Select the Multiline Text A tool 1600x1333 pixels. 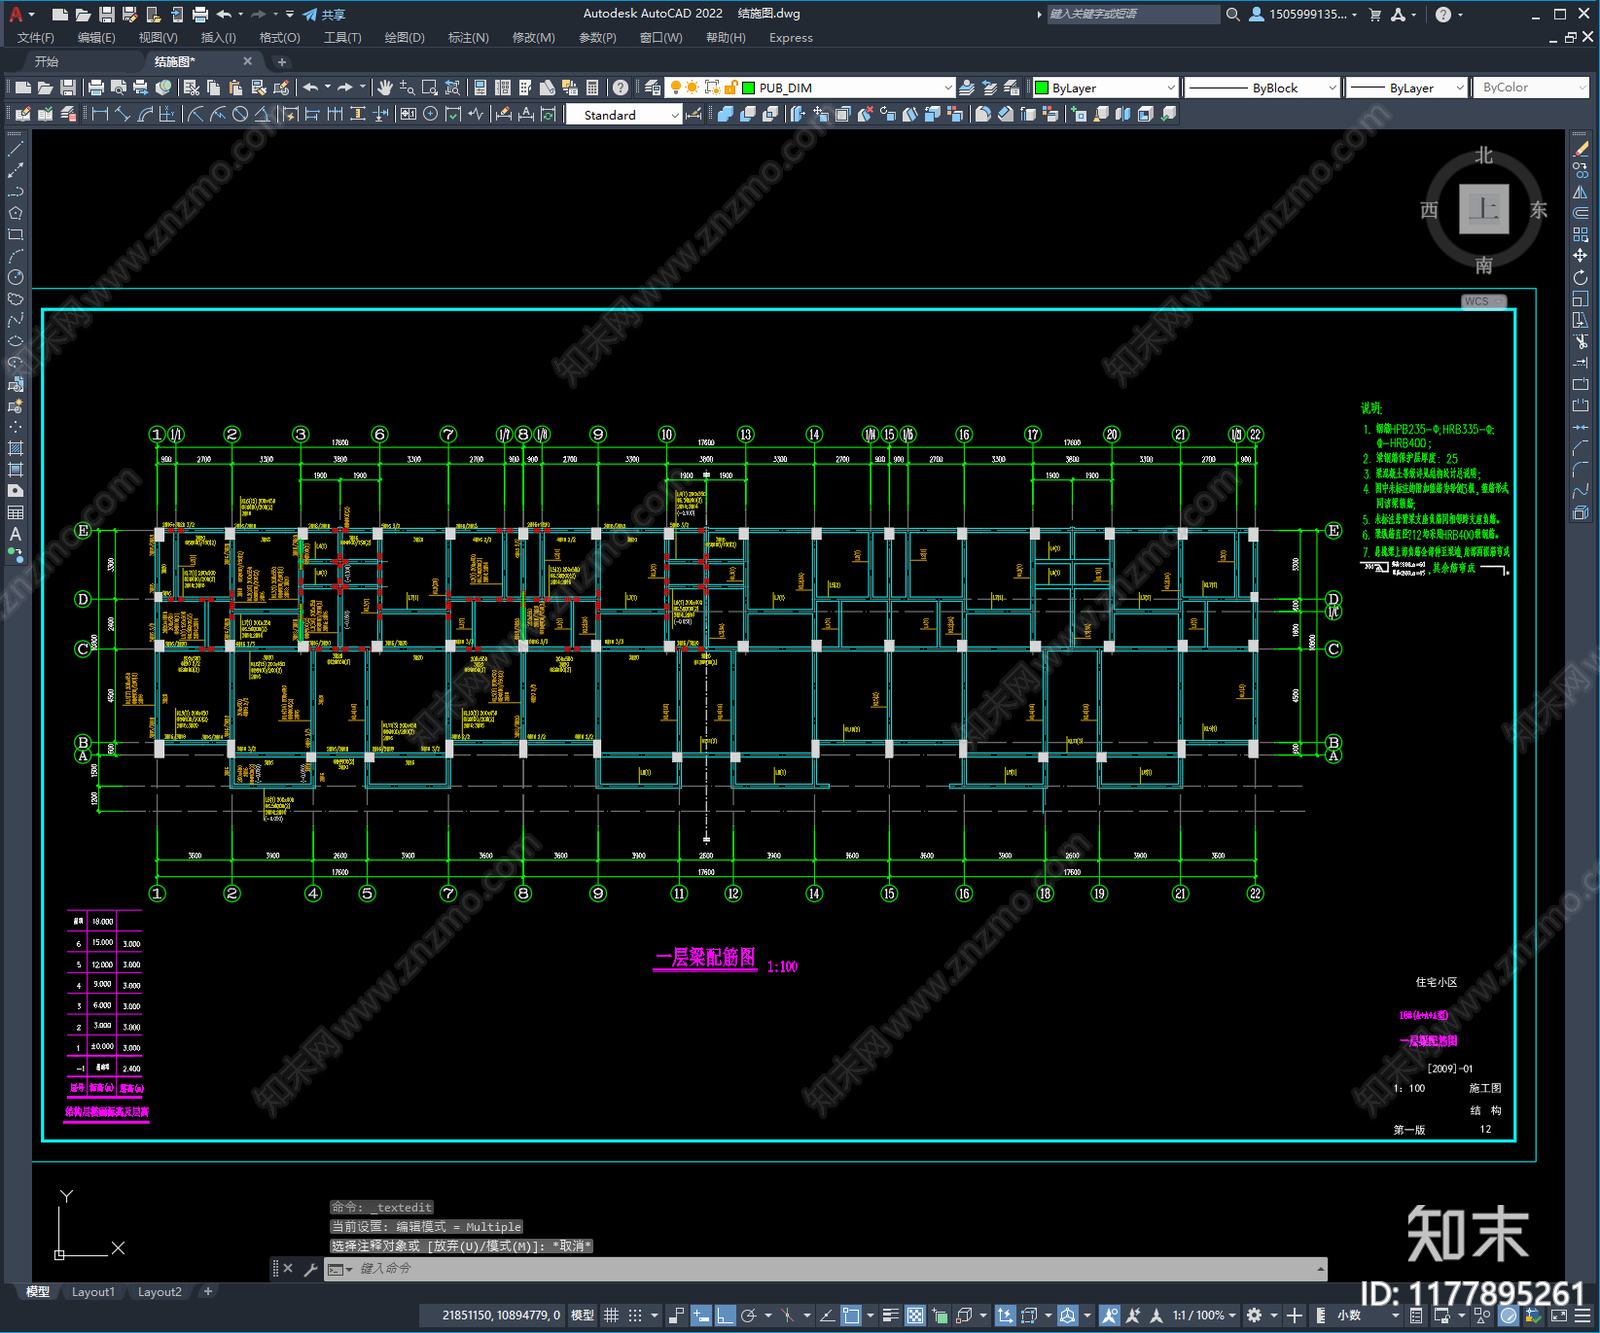point(15,534)
